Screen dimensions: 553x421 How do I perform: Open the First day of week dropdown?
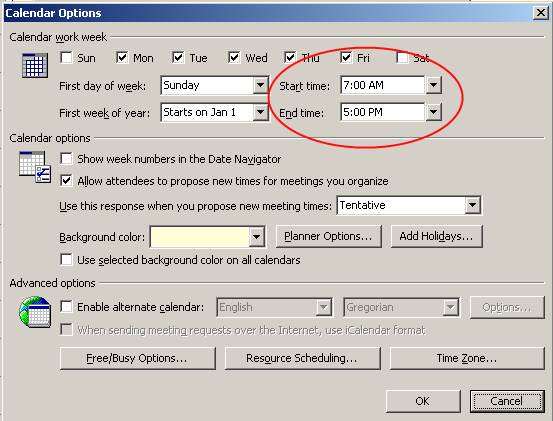pos(260,85)
